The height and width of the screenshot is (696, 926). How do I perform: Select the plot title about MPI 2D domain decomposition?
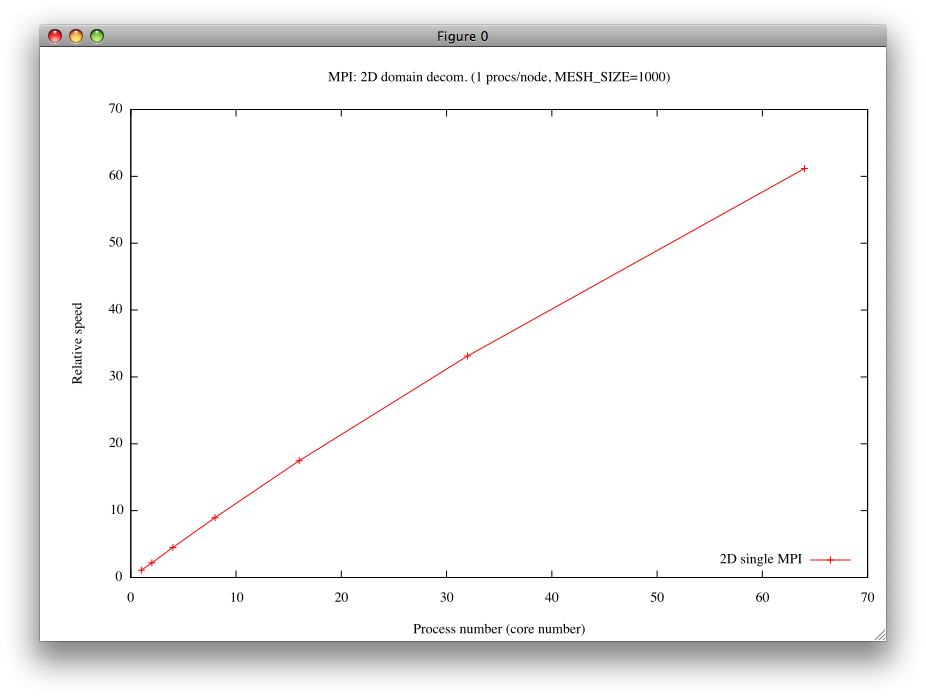click(x=499, y=77)
